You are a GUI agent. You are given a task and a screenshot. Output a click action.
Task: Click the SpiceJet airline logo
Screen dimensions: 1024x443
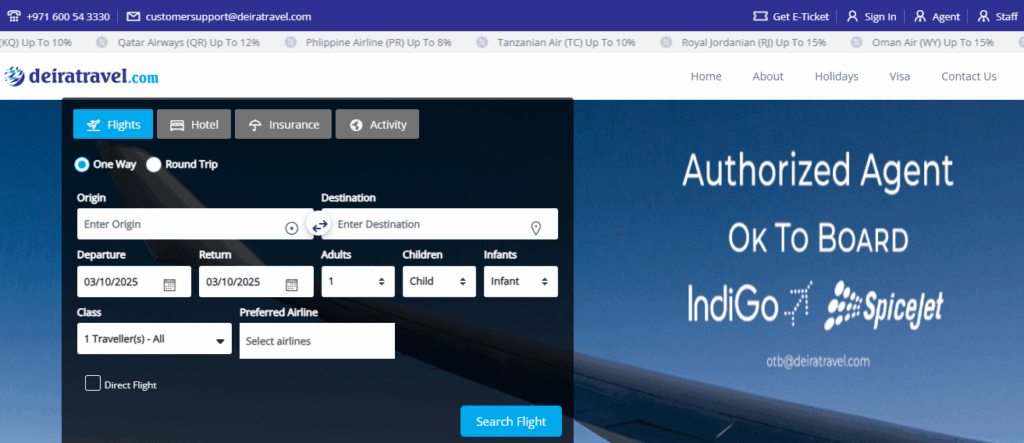[x=884, y=305]
